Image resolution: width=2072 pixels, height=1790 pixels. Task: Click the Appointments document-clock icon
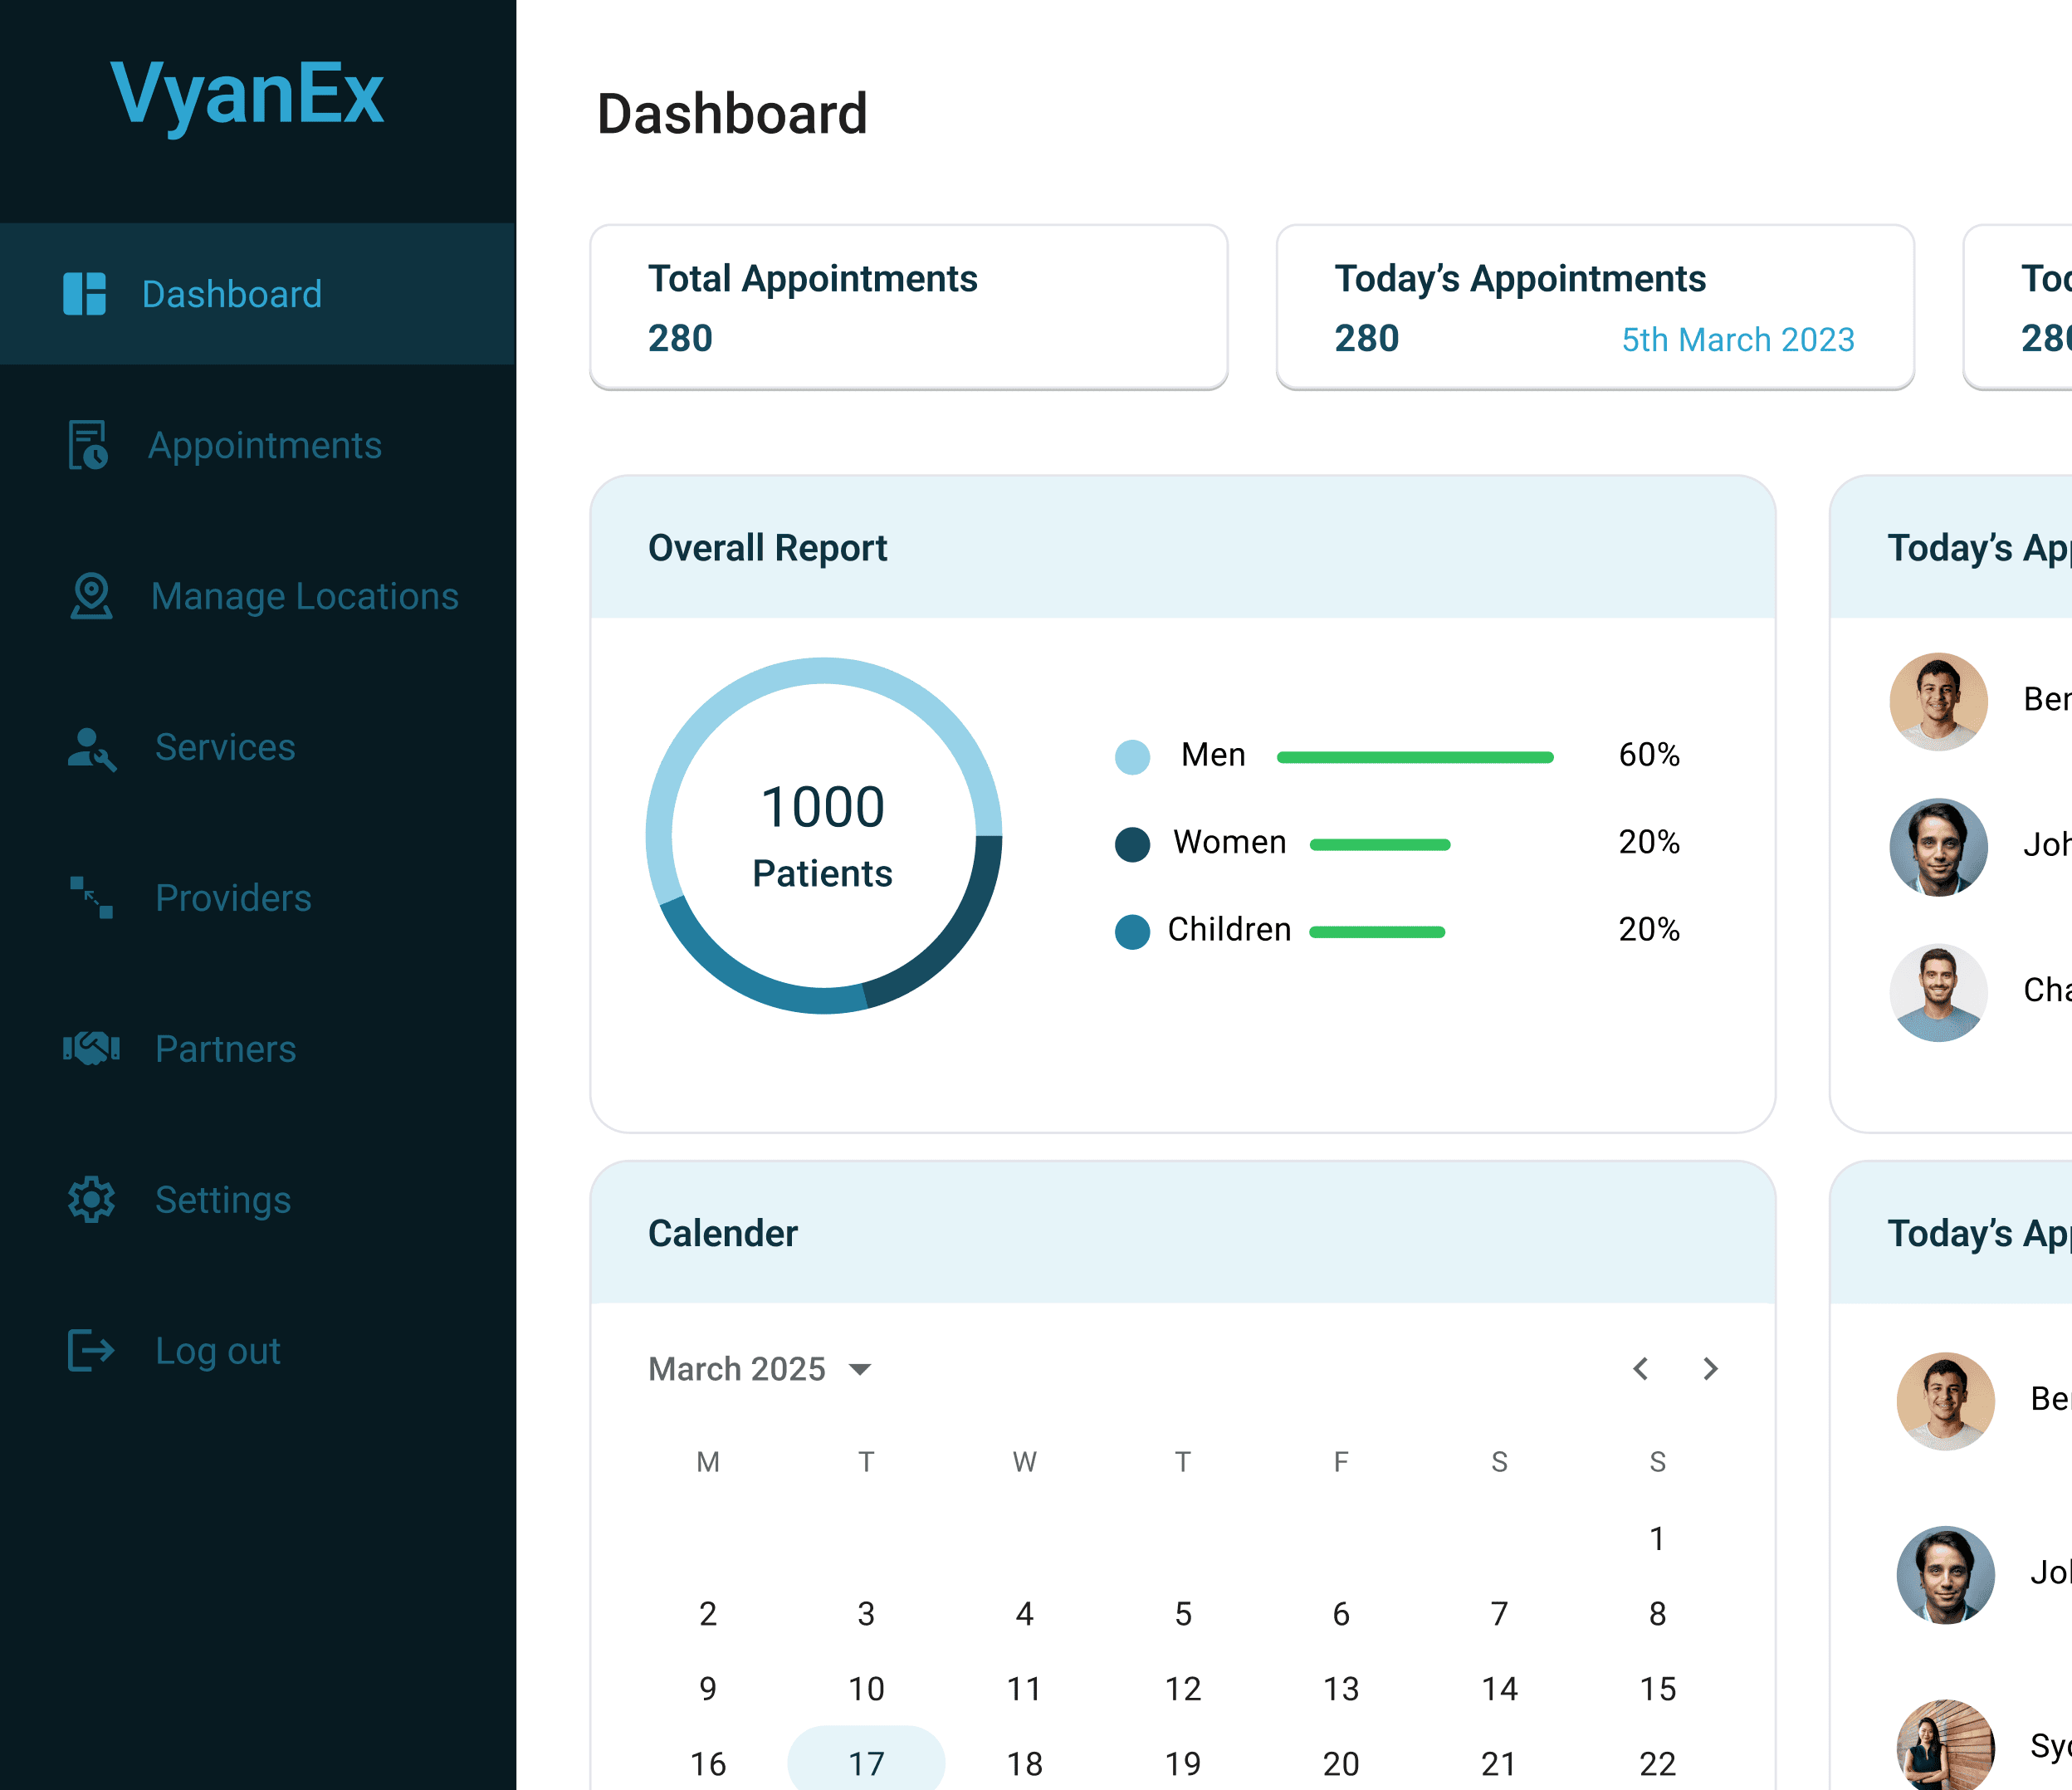[88, 445]
